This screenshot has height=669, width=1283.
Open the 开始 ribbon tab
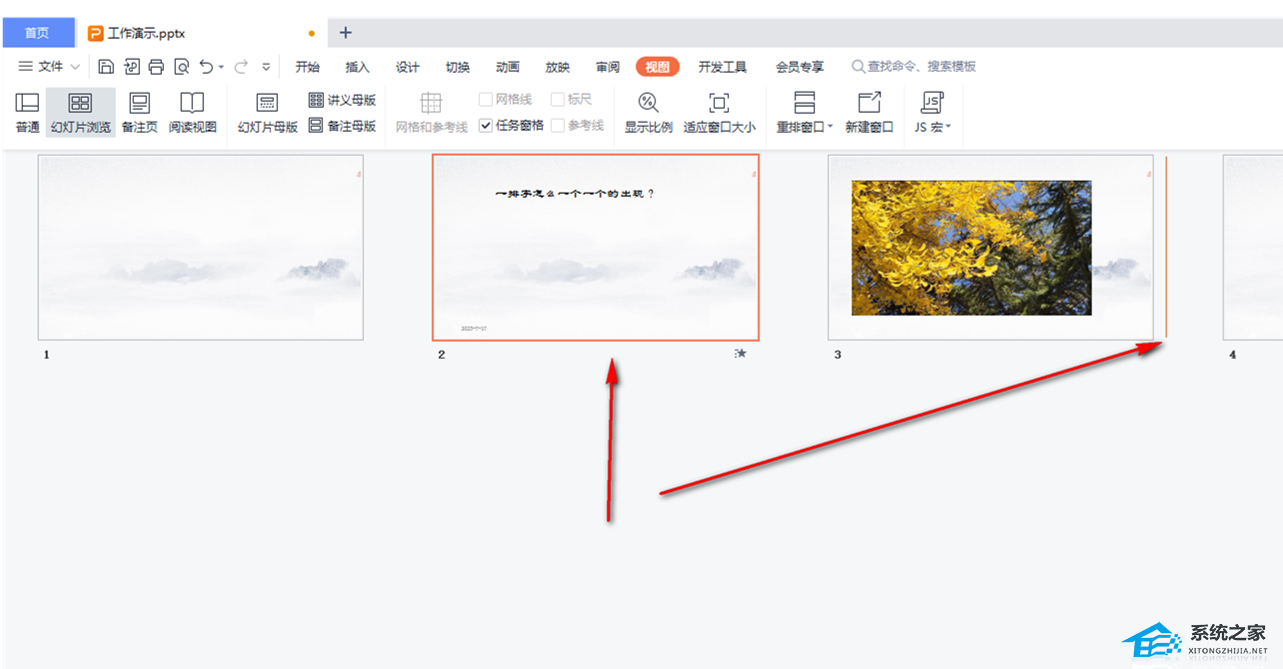307,67
